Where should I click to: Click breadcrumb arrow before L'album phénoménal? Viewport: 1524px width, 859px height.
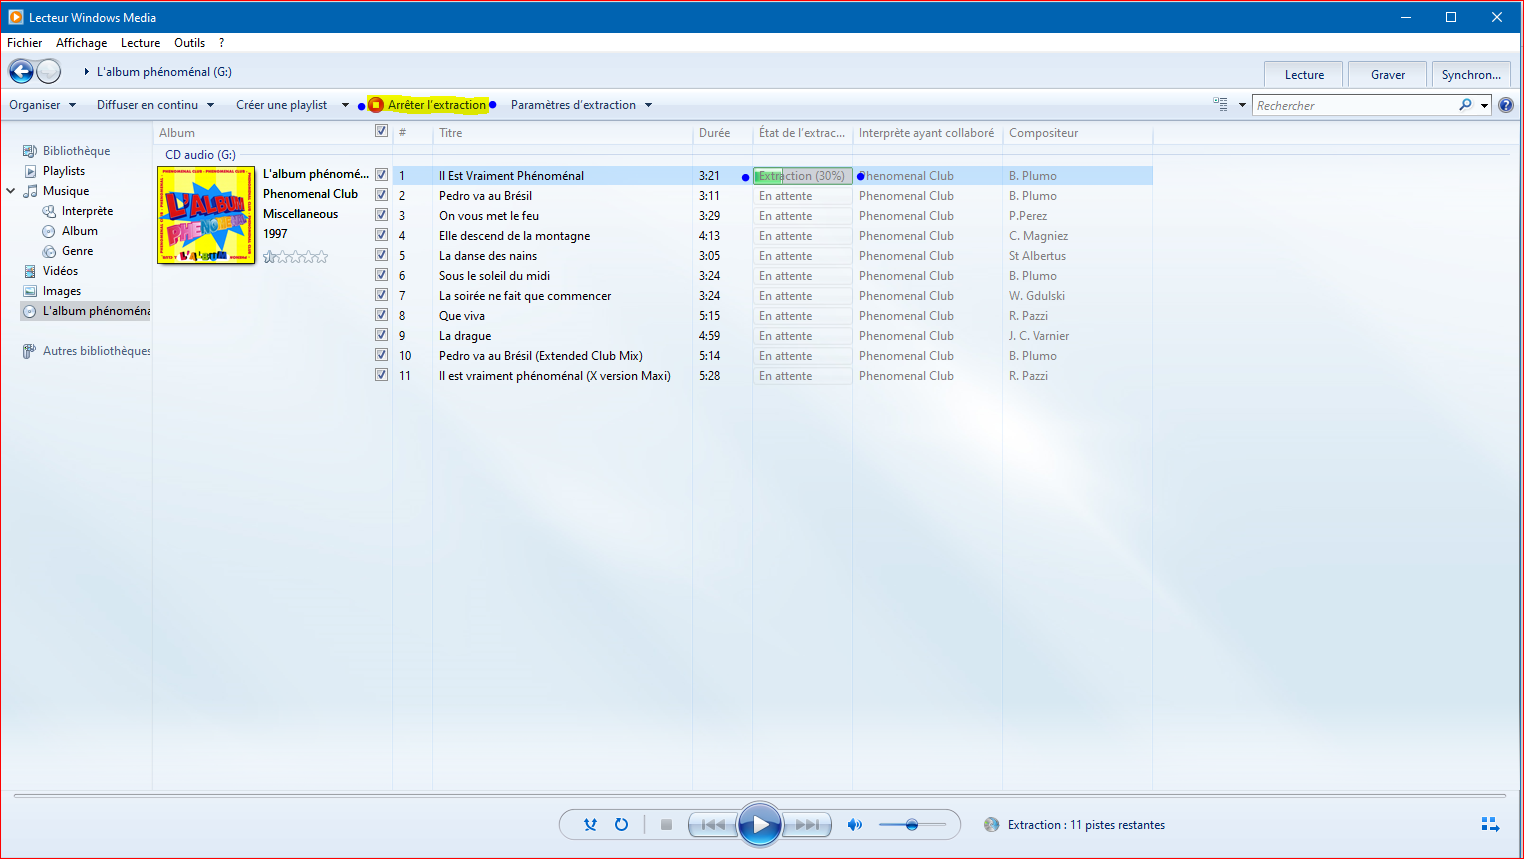(87, 72)
